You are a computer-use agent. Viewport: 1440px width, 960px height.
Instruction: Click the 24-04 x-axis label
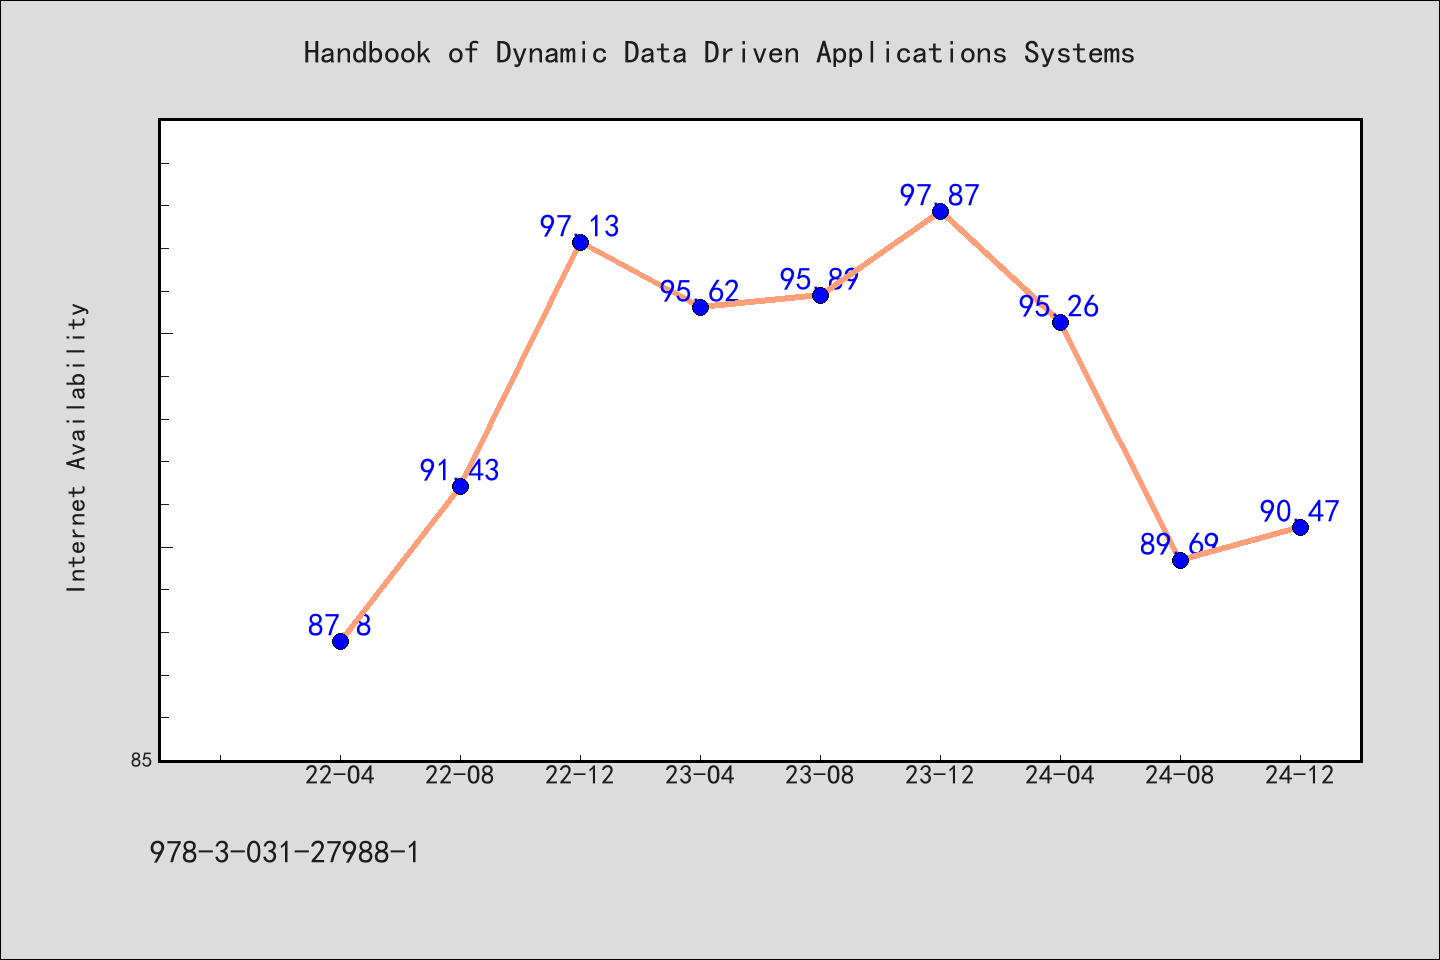[x=1060, y=776]
